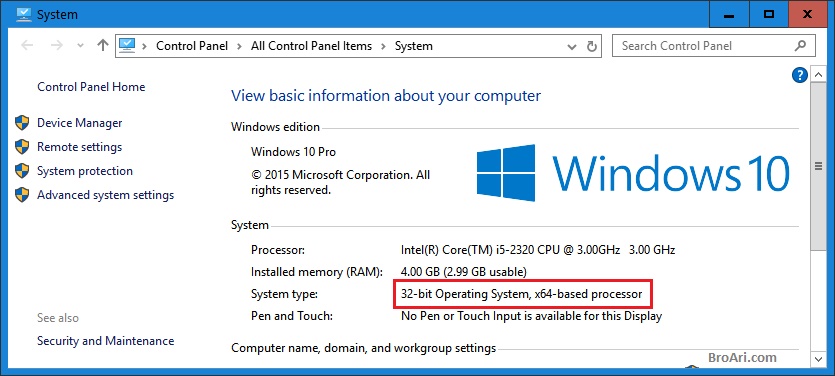Click the shield icon beside Device Manager
This screenshot has height=376, width=835.
pos(22,123)
